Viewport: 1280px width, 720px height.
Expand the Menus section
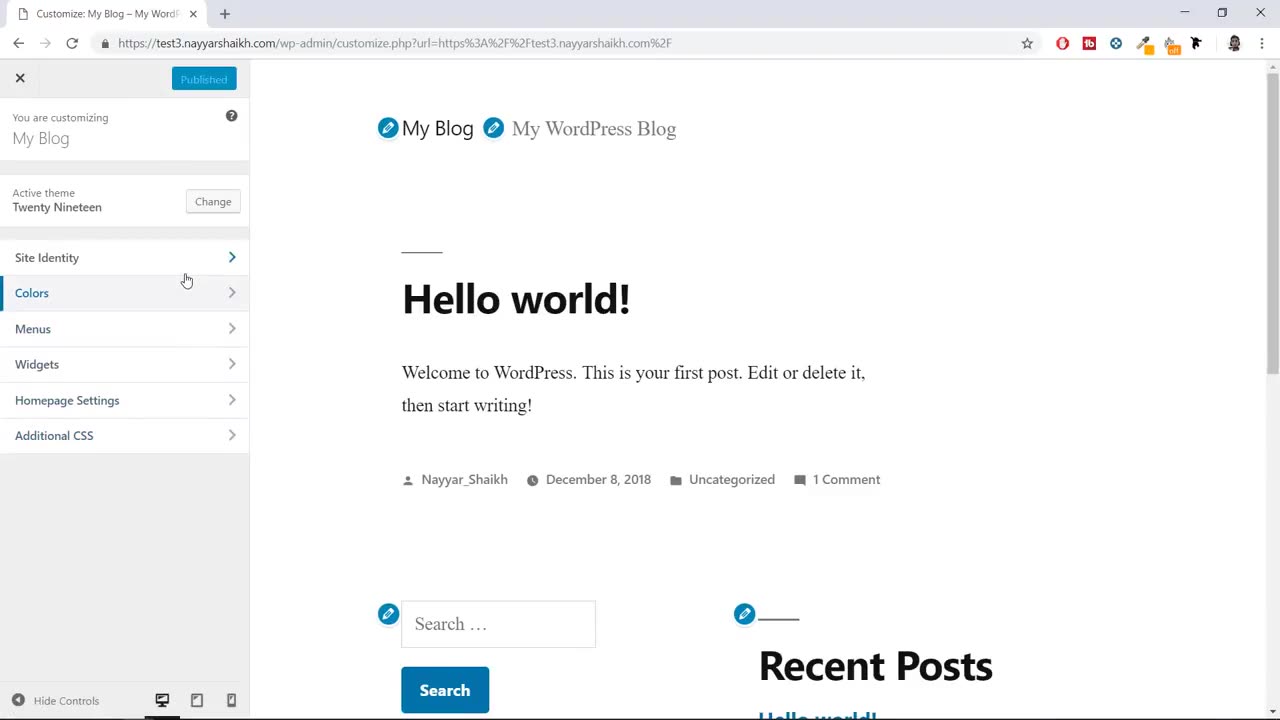125,329
